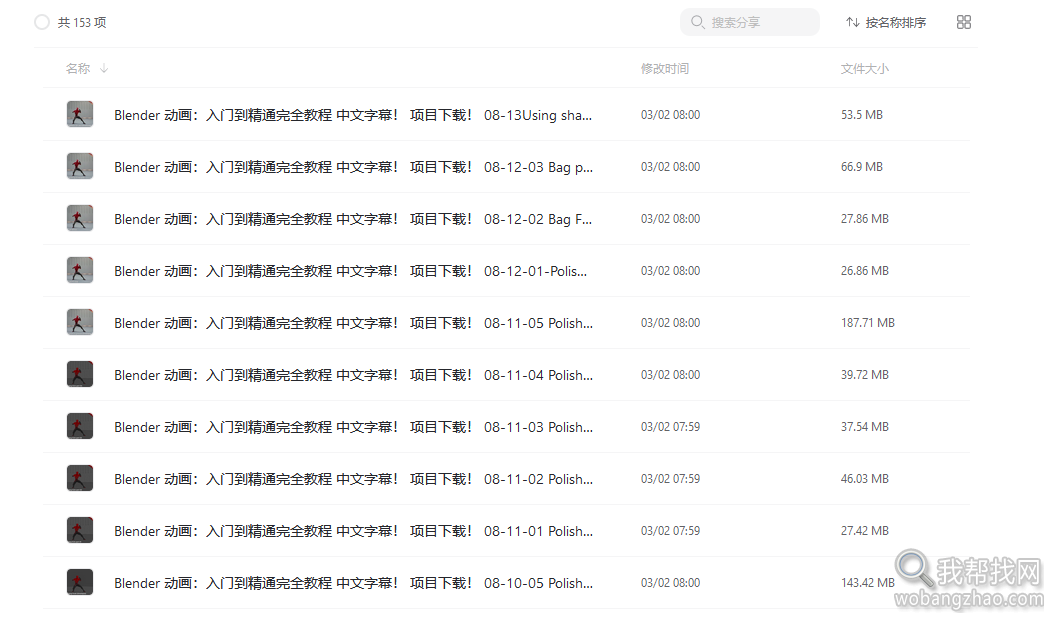Click the 搜索分享 search field

click(749, 22)
